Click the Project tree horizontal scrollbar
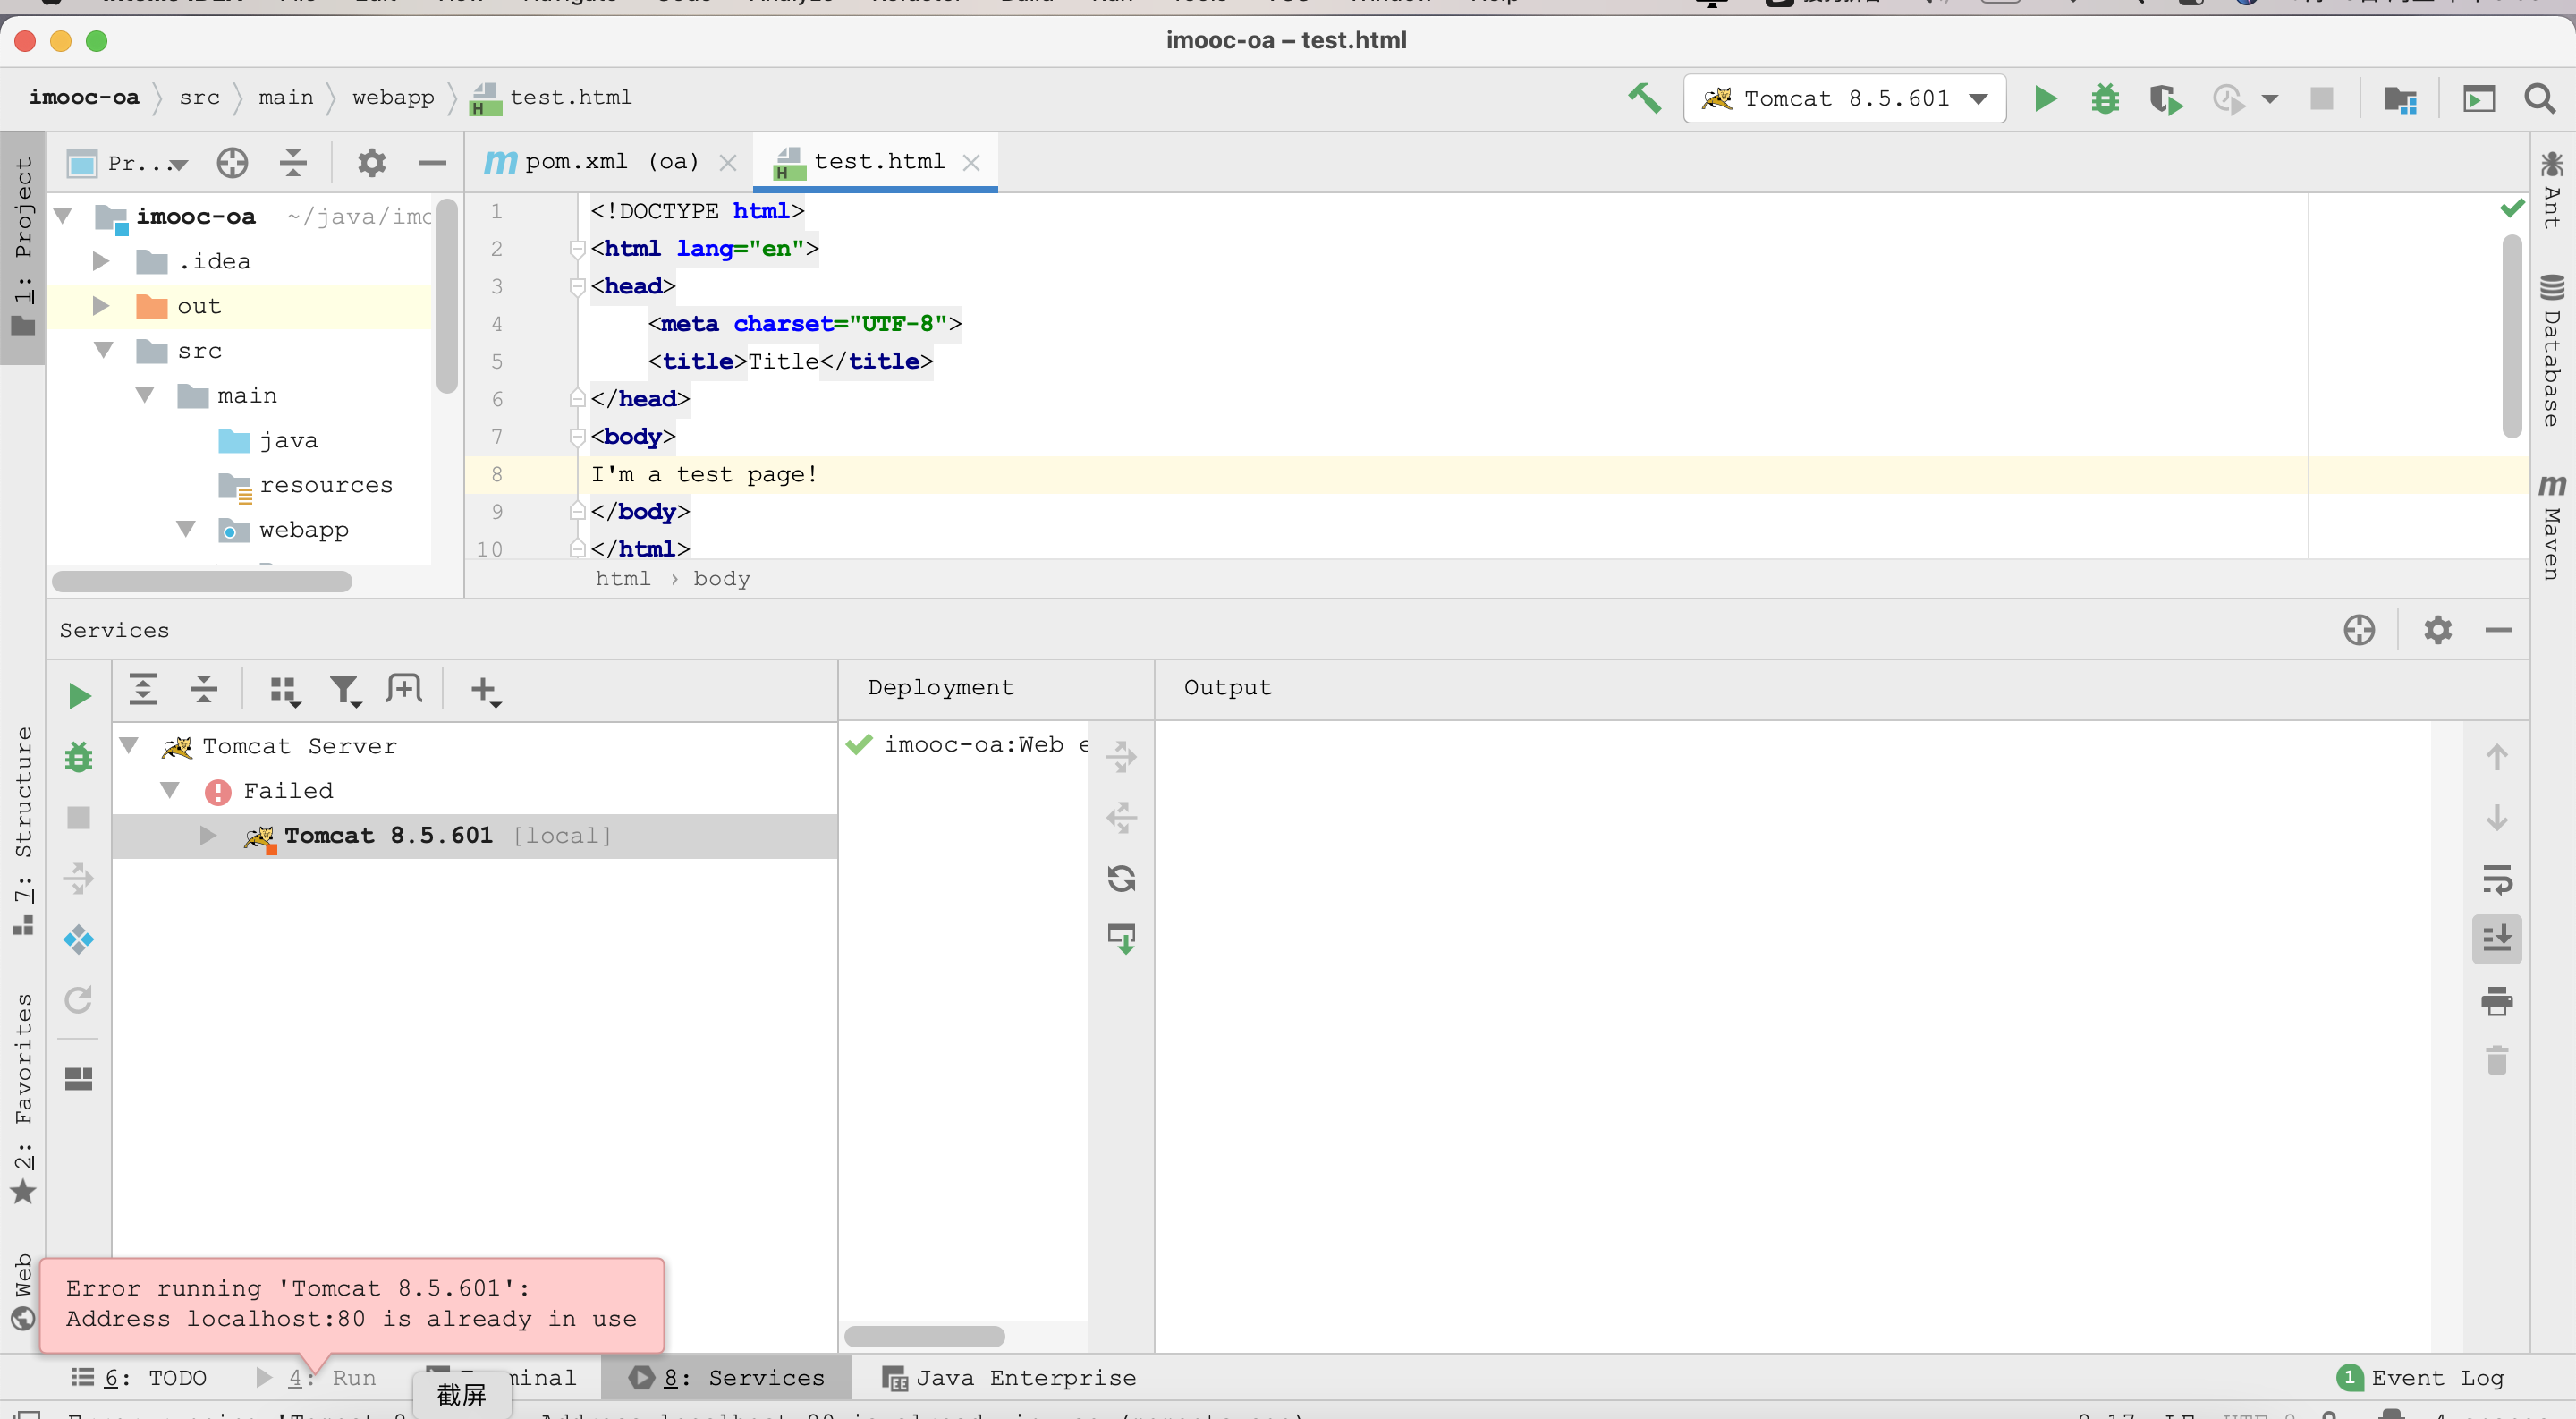This screenshot has width=2576, height=1419. pos(202,581)
